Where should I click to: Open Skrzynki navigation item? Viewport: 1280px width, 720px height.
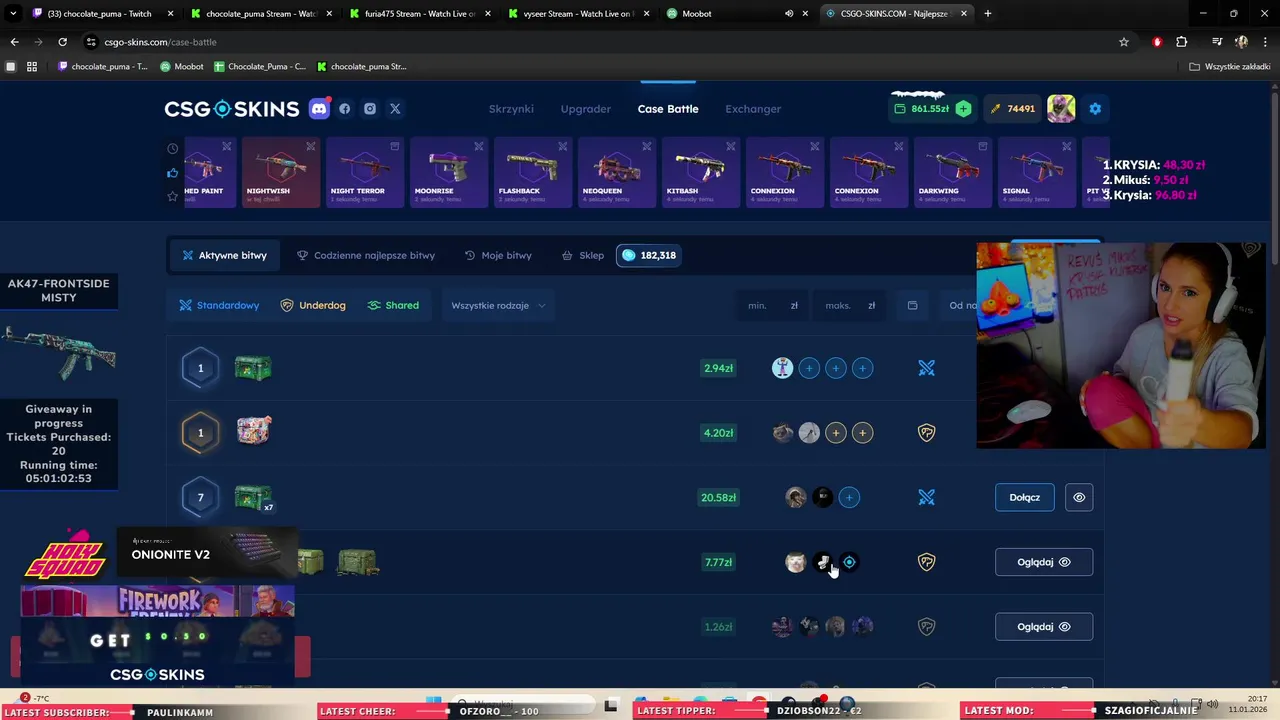point(511,109)
